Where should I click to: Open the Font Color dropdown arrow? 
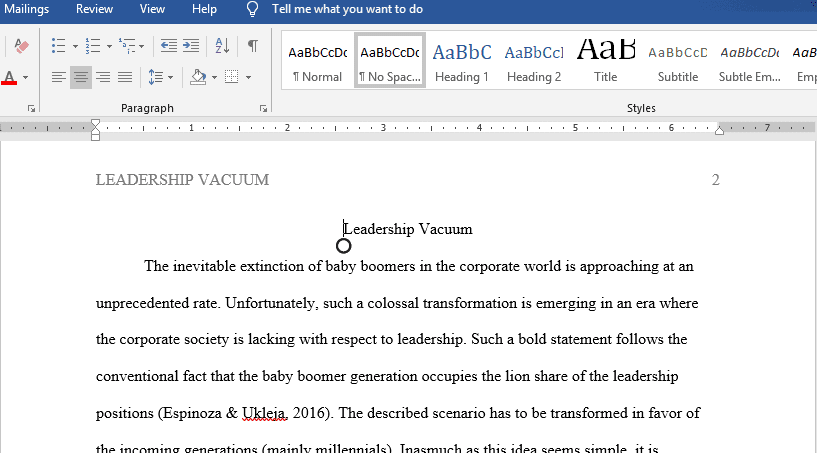point(26,78)
